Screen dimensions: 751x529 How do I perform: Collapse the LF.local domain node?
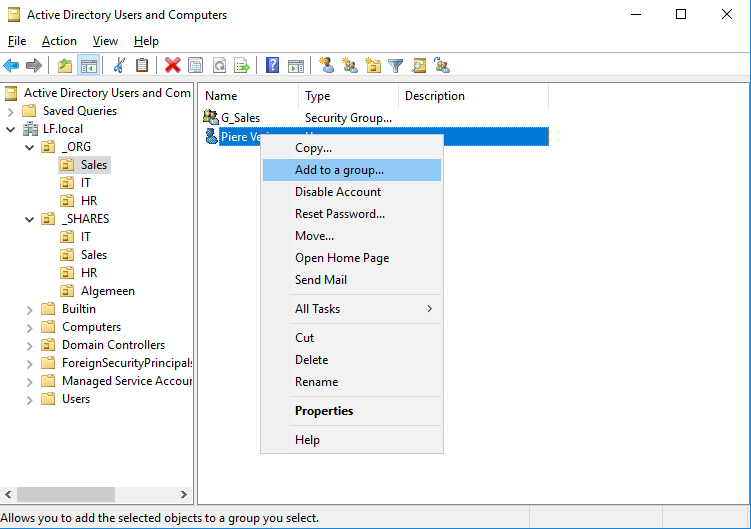(11, 129)
